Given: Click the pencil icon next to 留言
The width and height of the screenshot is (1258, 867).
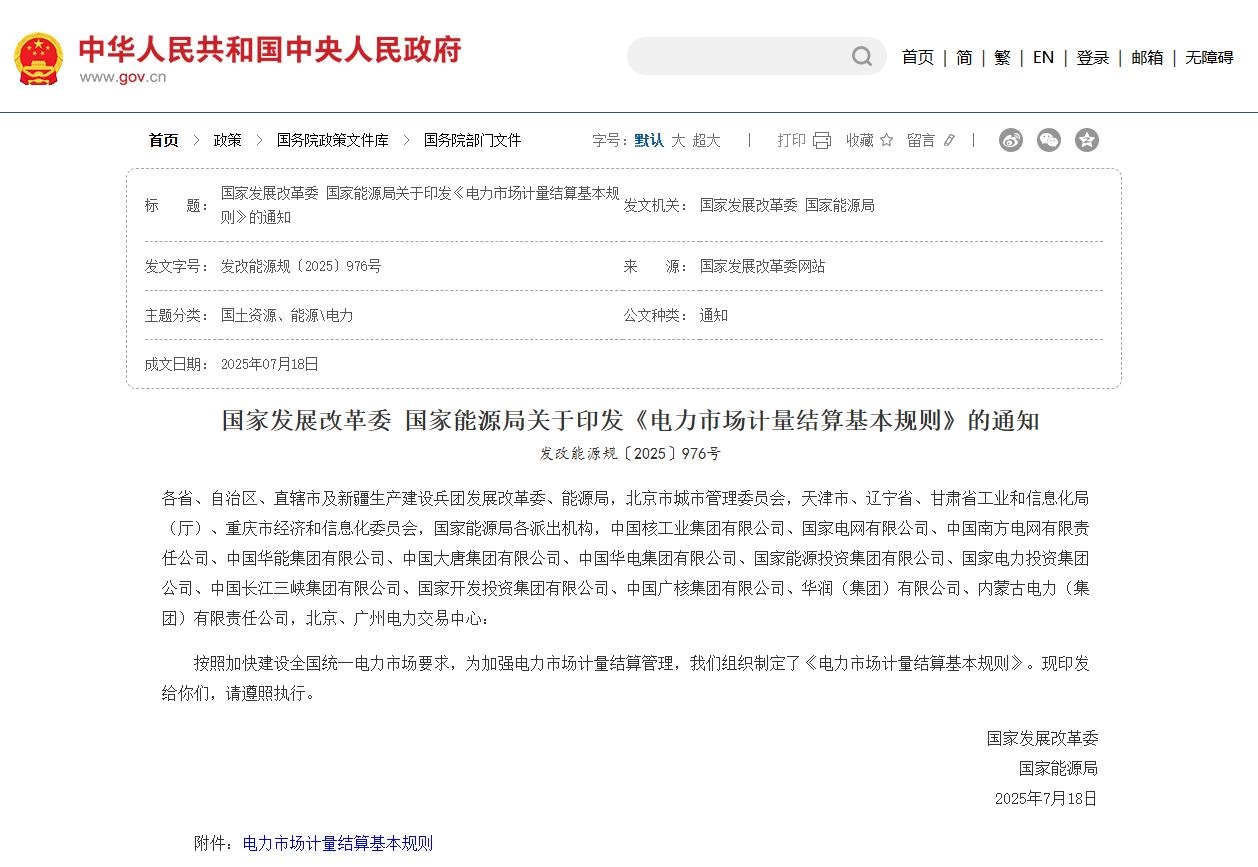Looking at the screenshot, I should (x=949, y=140).
